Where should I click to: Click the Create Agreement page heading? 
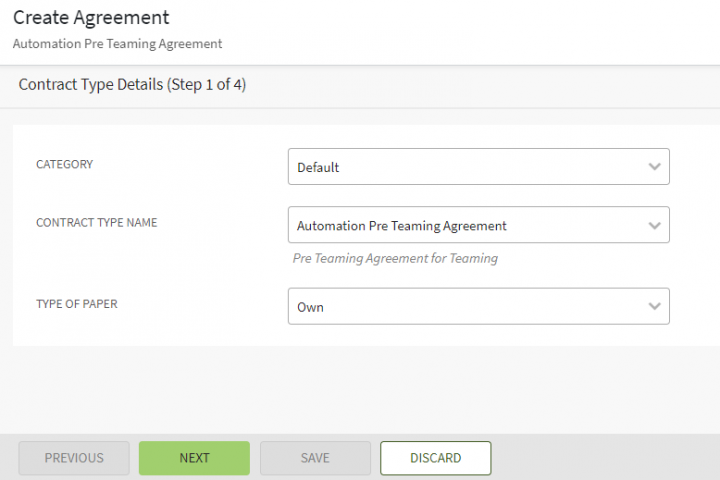91,18
